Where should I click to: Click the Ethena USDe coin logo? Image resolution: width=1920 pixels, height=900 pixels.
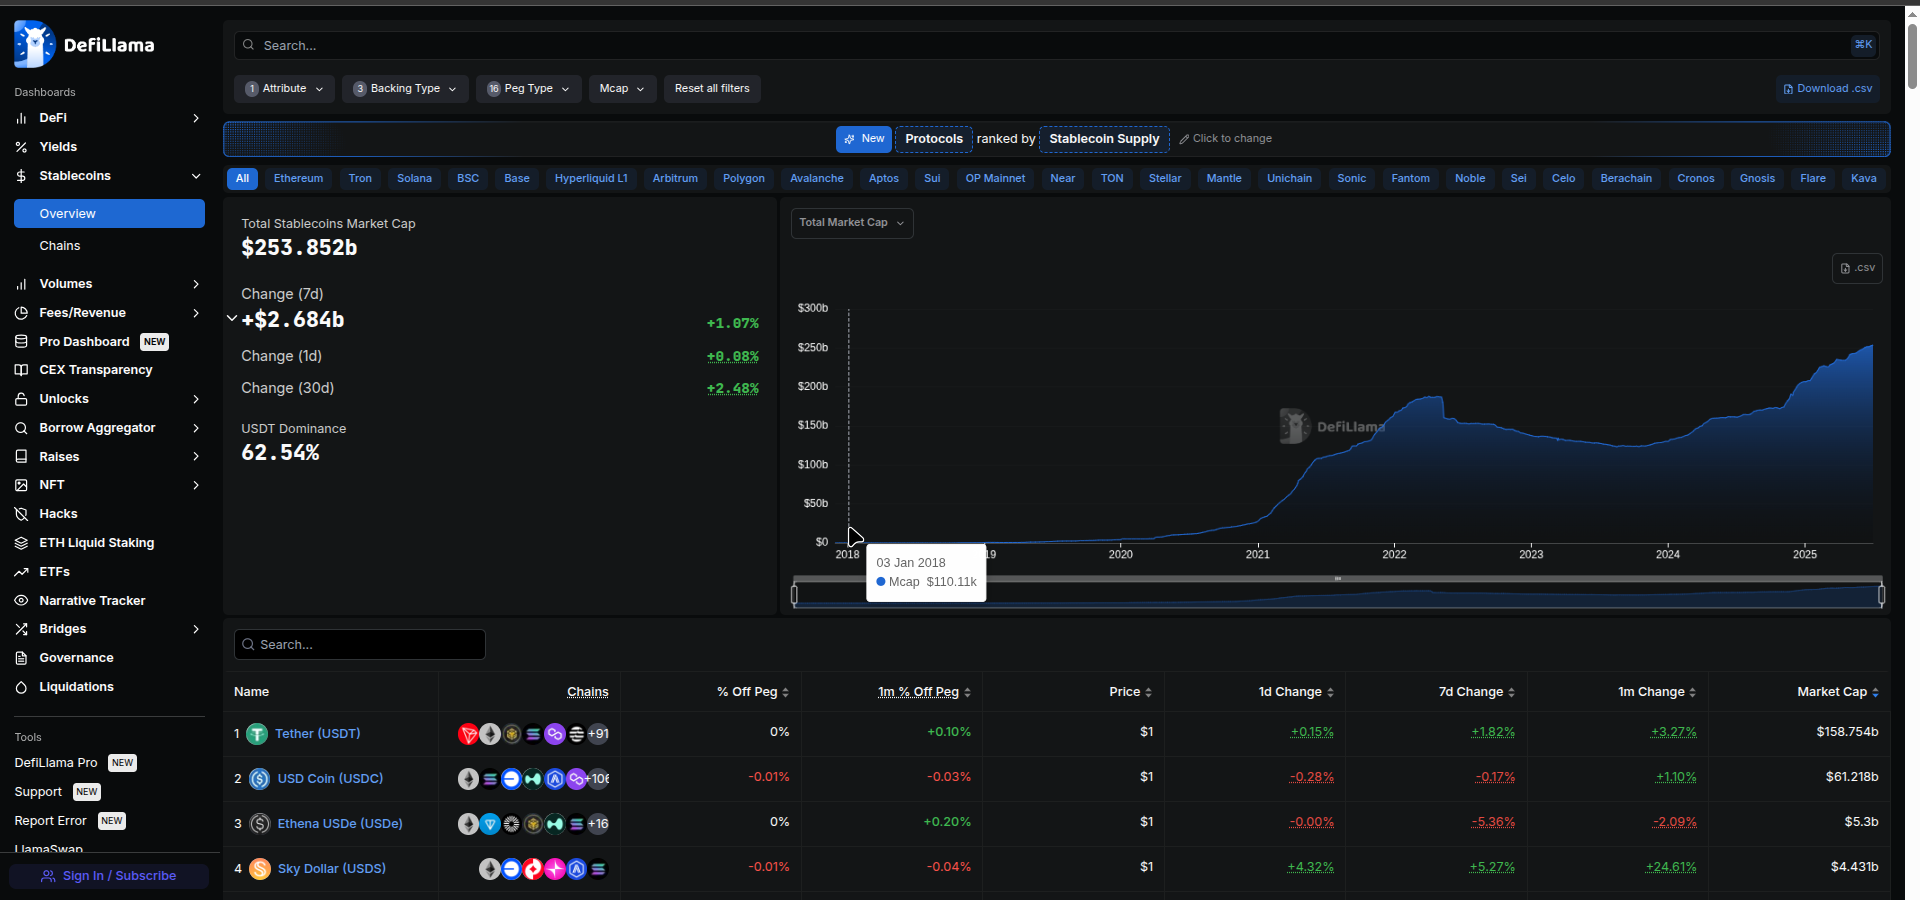coord(260,824)
